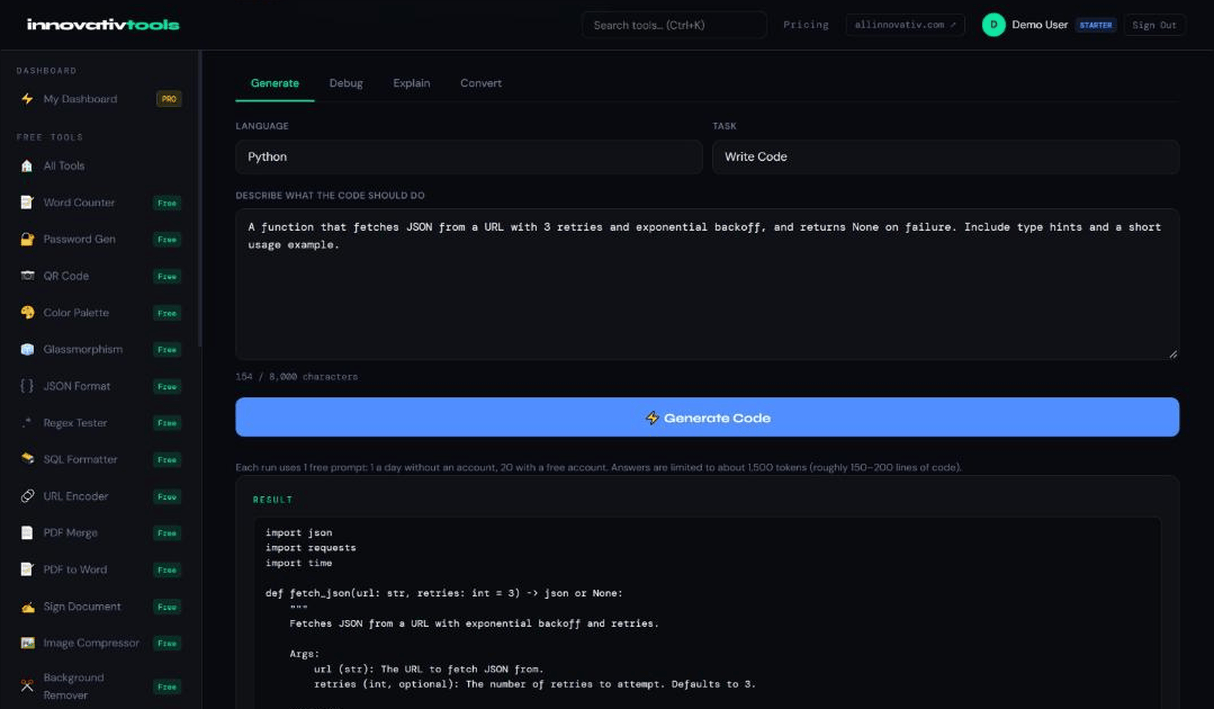Screen dimensions: 1214x709
Task: Focus the Search tools input field
Action: click(674, 25)
